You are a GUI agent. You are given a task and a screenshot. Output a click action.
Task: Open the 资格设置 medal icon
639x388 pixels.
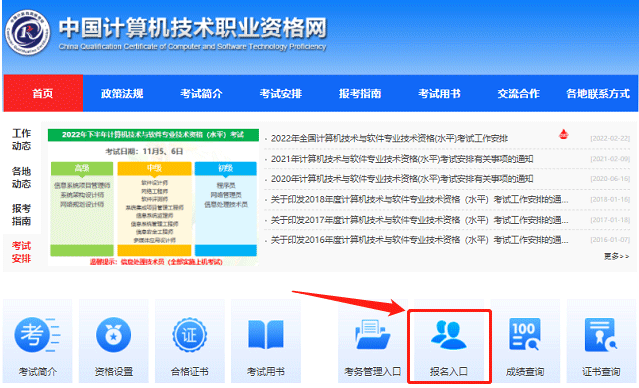(x=114, y=335)
